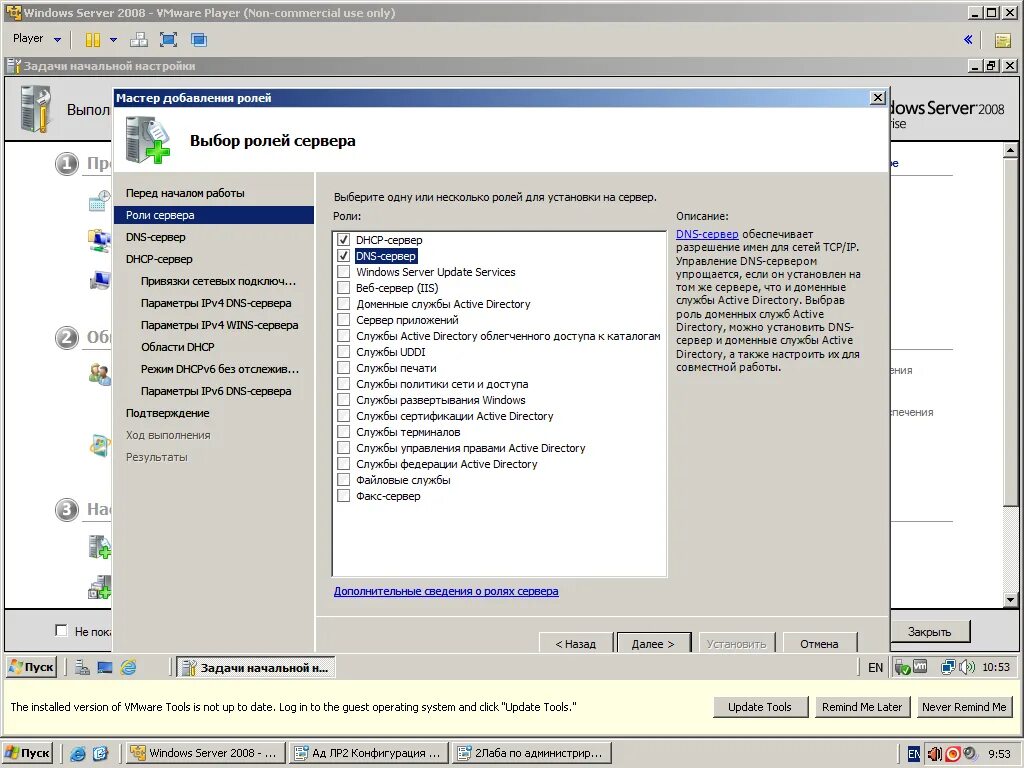
Task: Check the DHCP-сервер role checkbox
Action: (x=344, y=240)
